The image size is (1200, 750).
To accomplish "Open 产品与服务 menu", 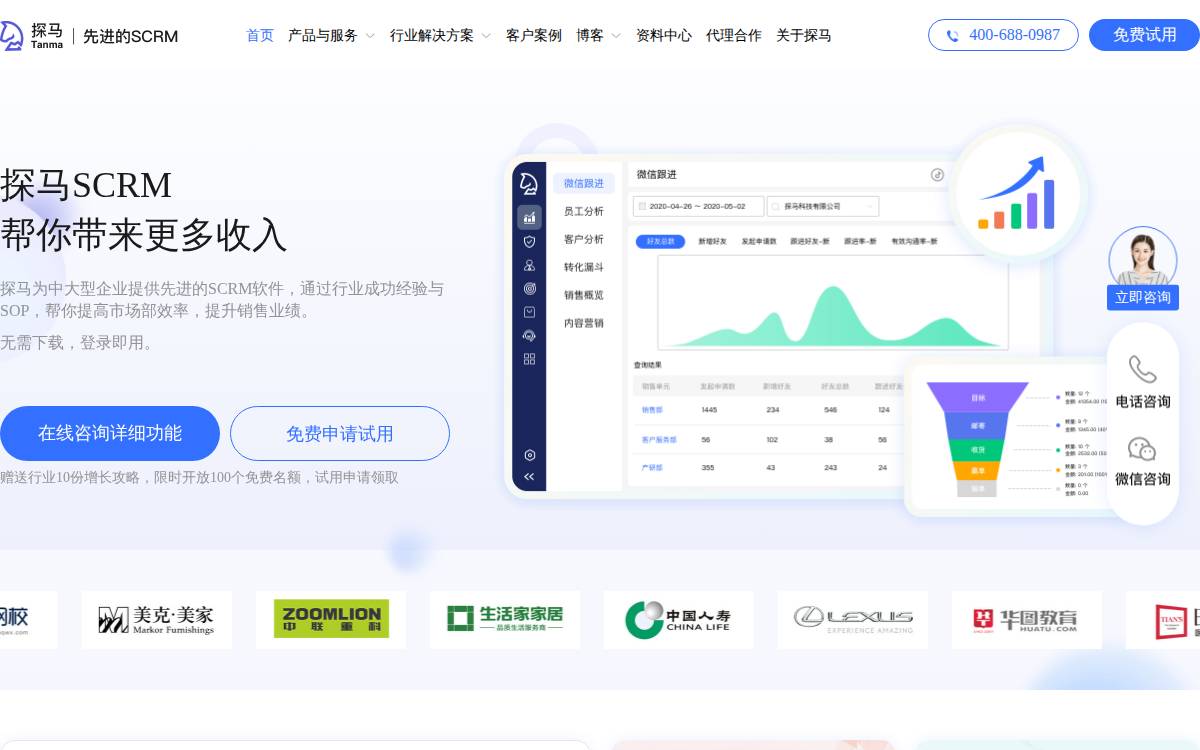I will coord(323,36).
